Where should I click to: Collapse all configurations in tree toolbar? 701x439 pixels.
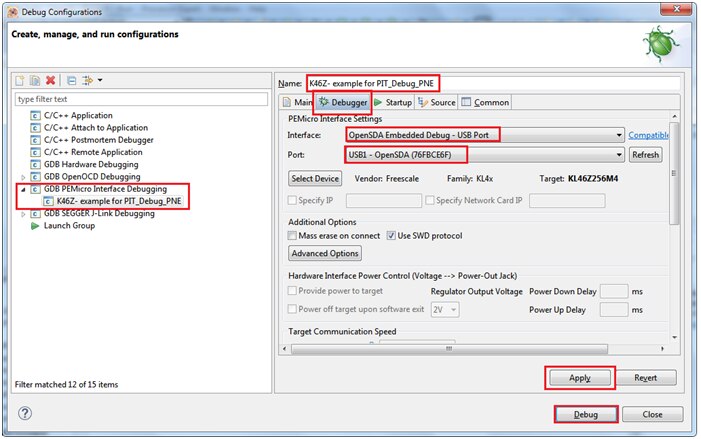pyautogui.click(x=71, y=80)
